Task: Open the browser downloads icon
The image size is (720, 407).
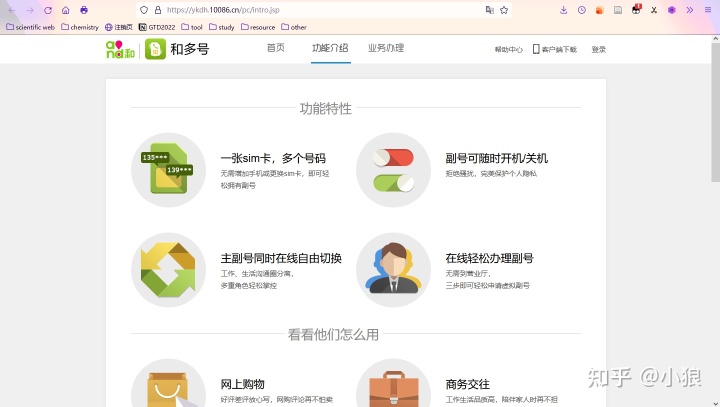Action: [x=564, y=10]
